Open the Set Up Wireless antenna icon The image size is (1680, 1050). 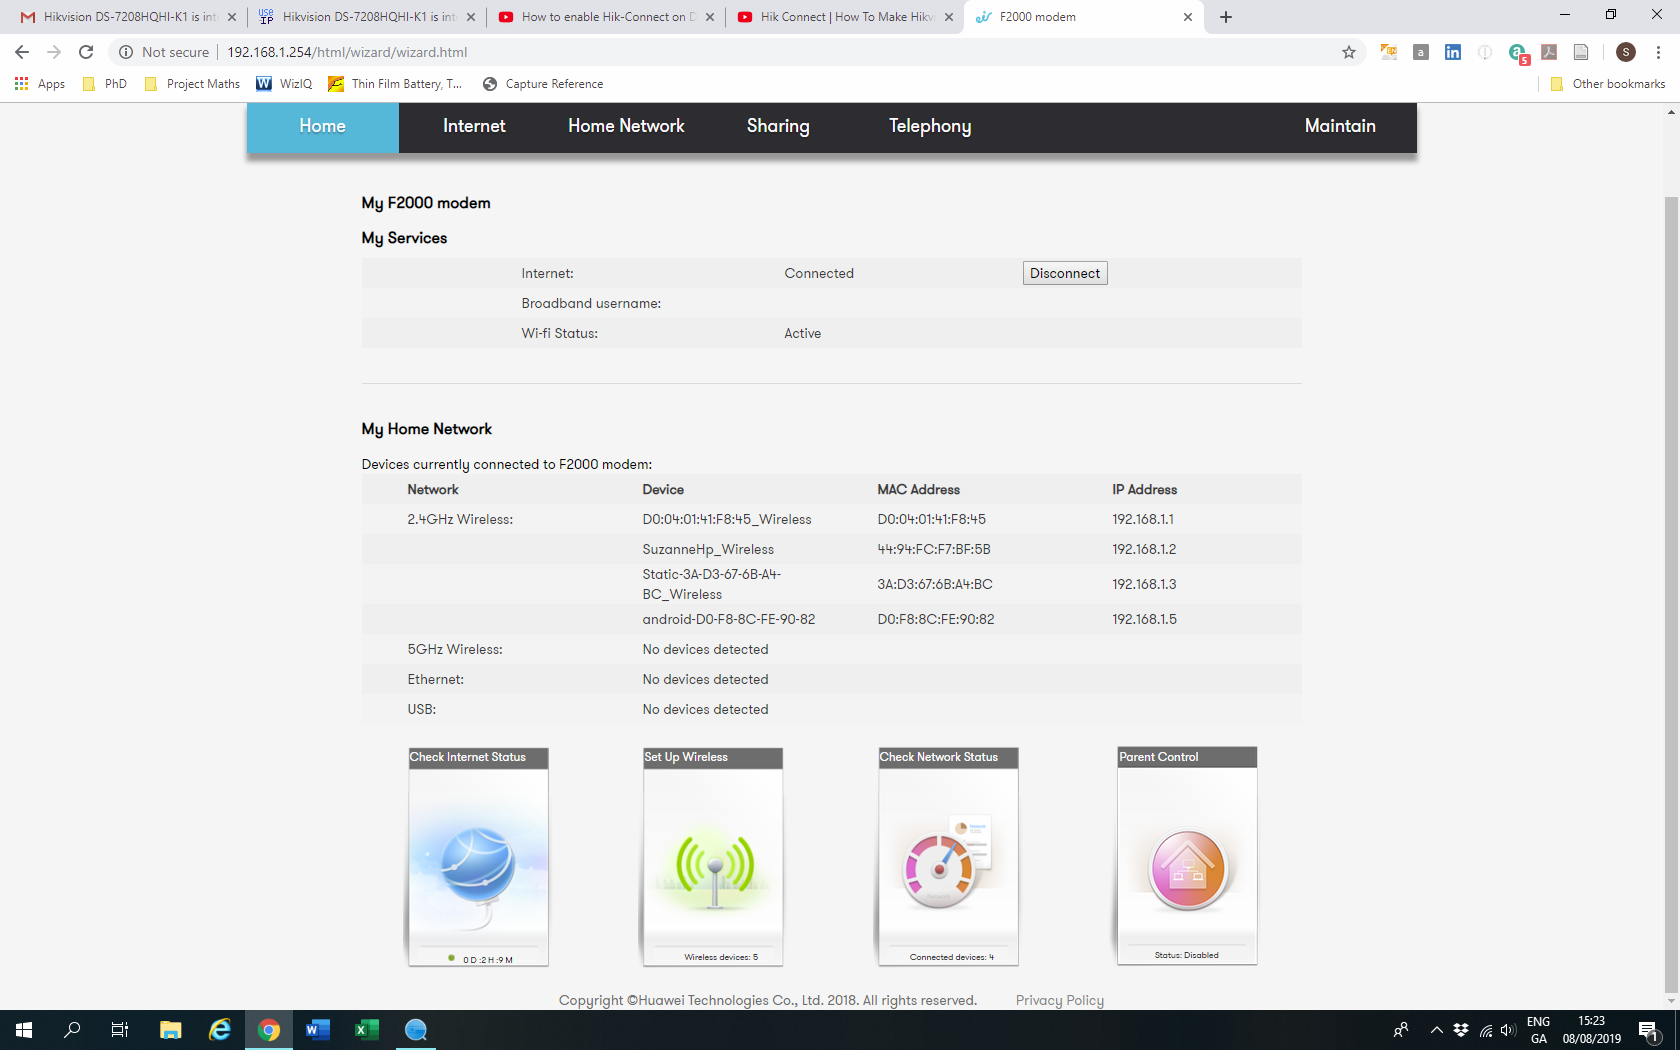(713, 865)
